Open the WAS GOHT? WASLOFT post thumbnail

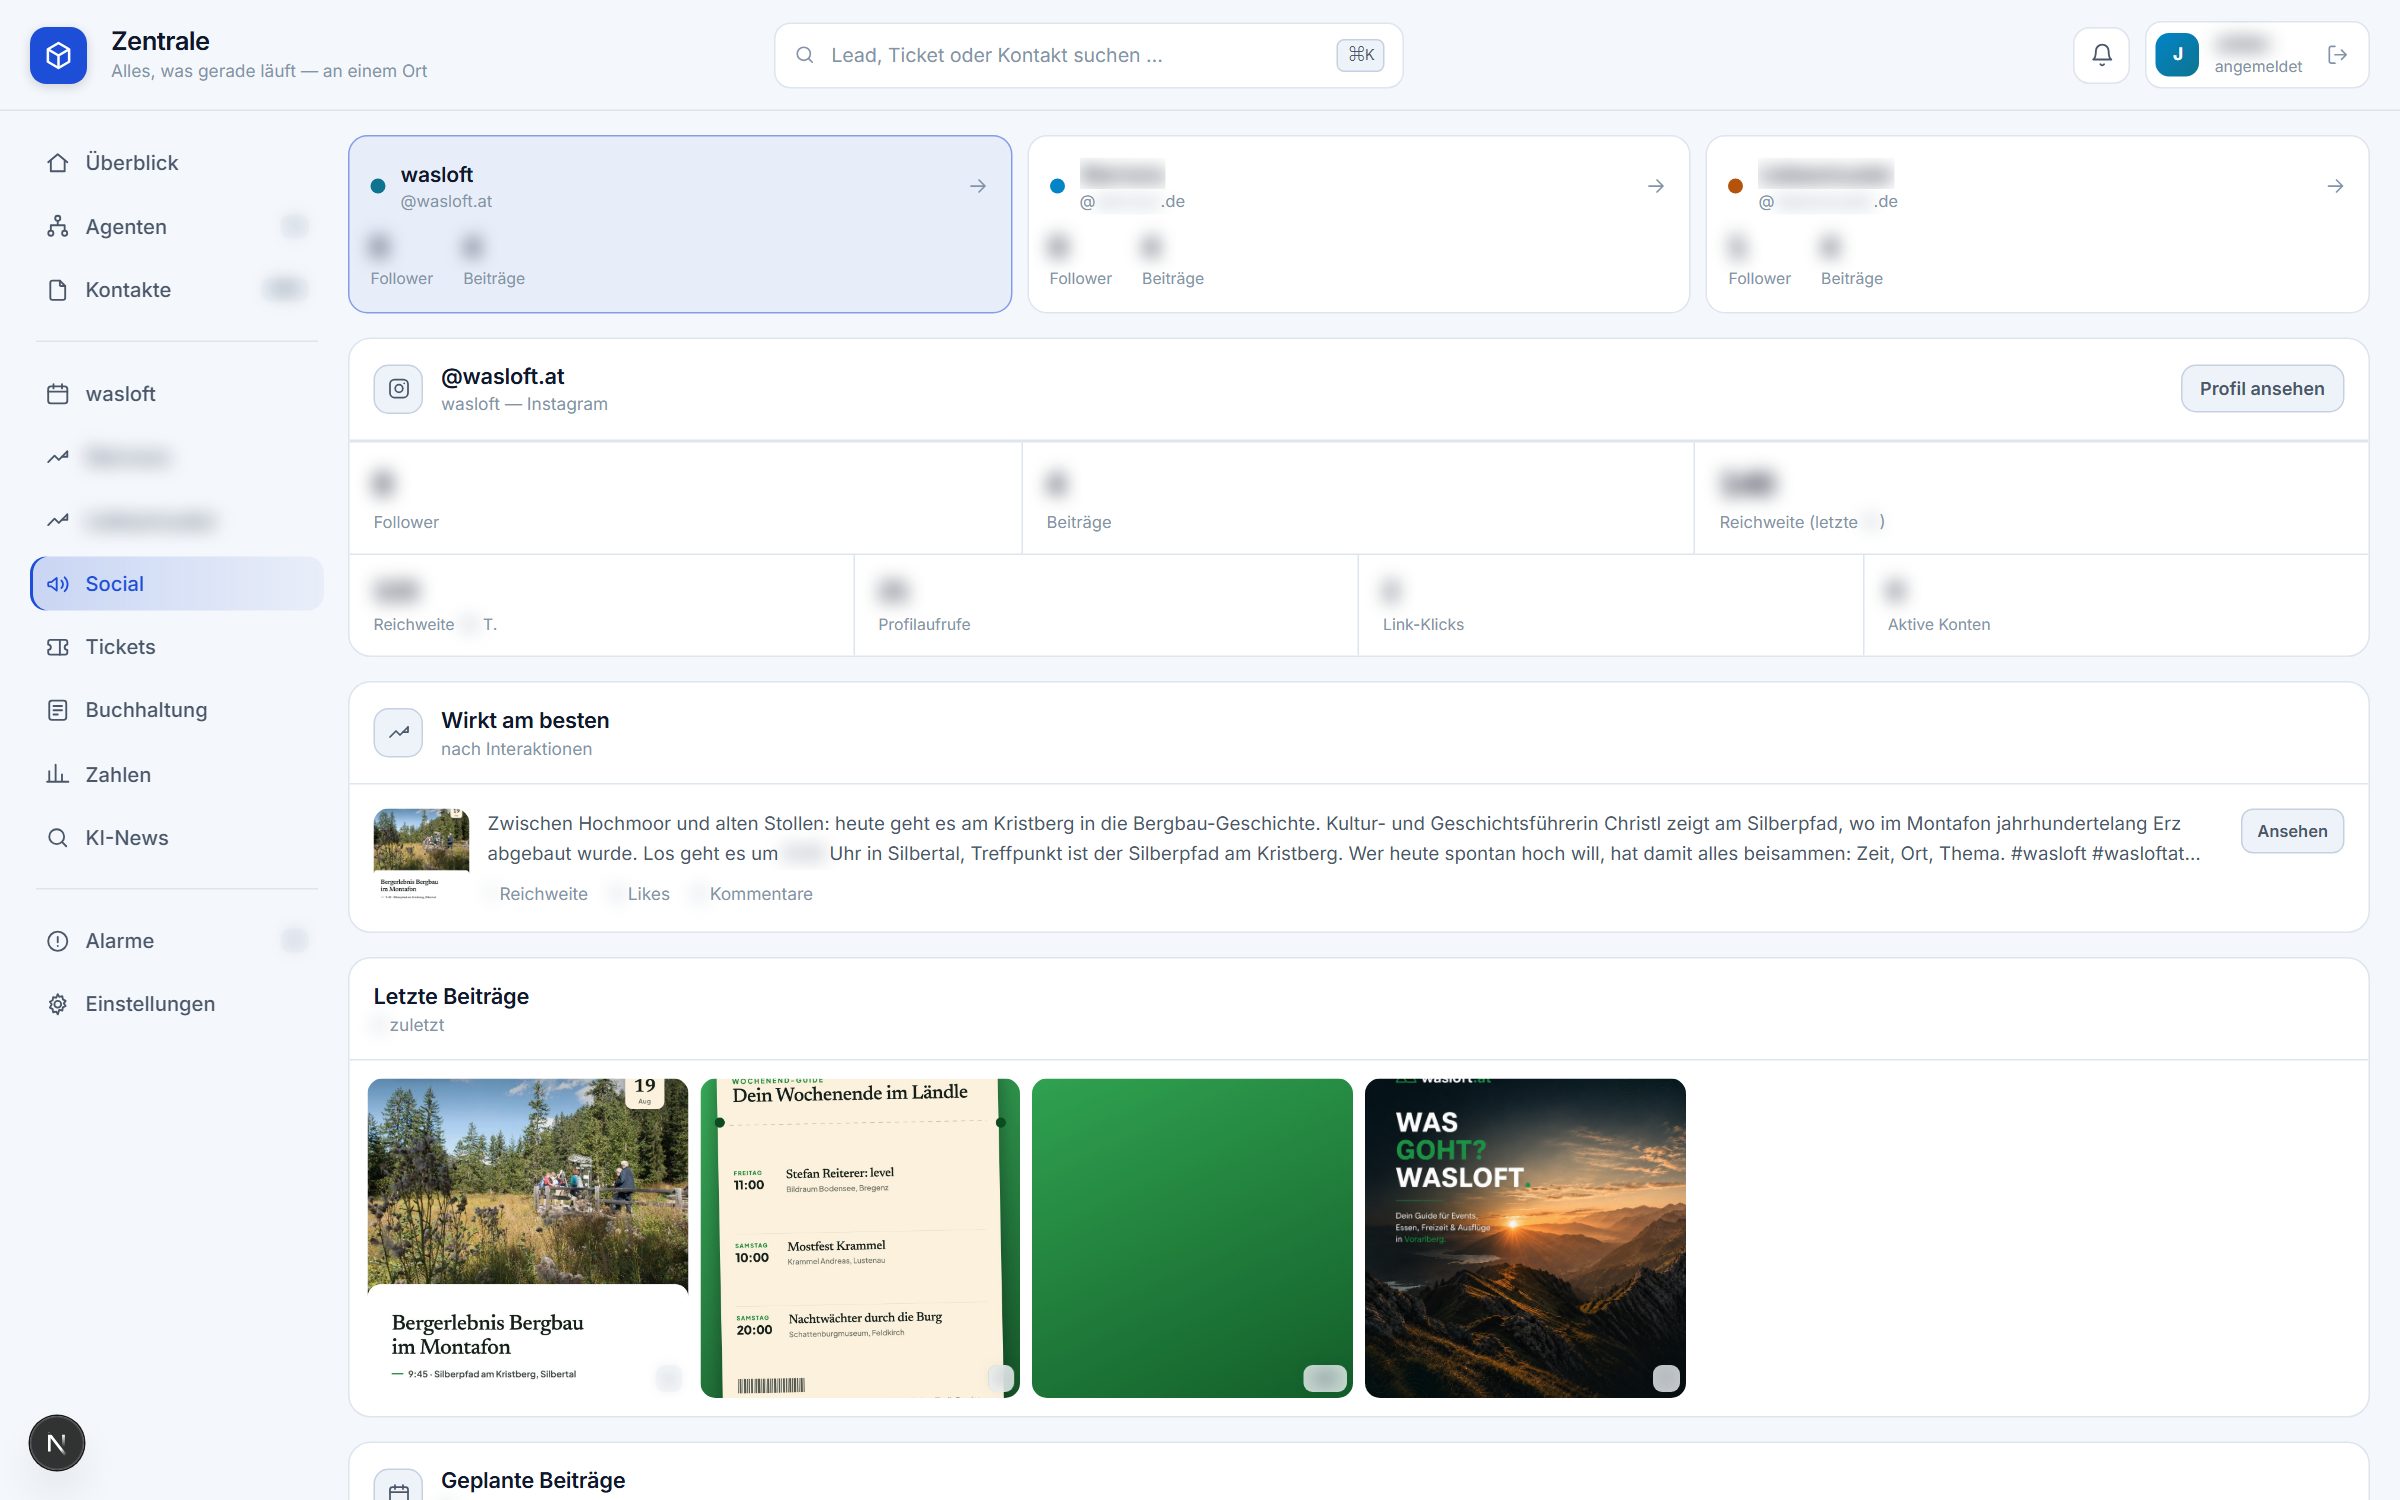(x=1525, y=1238)
